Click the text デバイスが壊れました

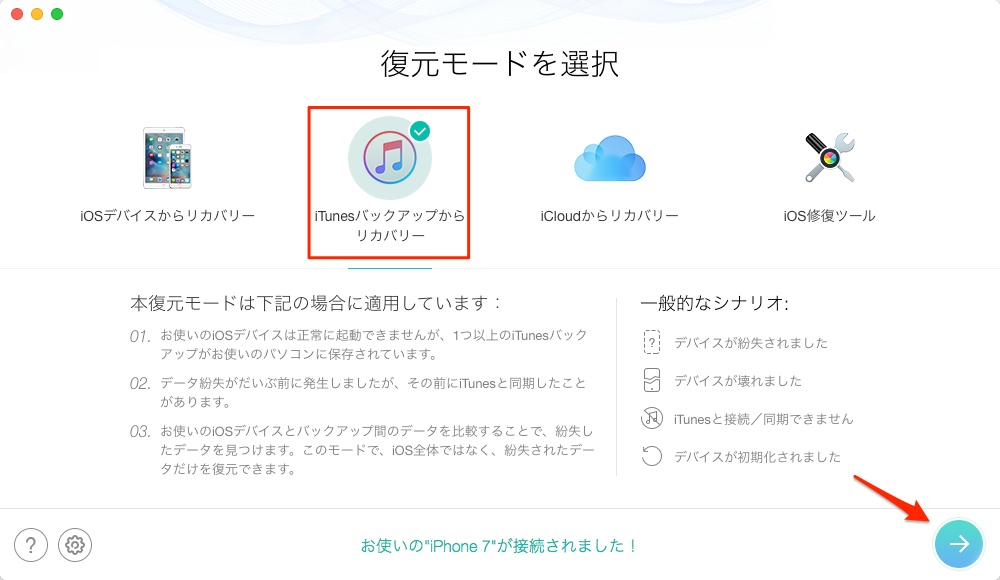(x=738, y=381)
